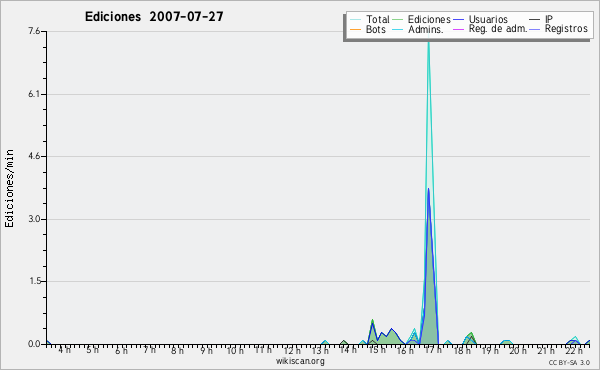This screenshot has height=370, width=600.
Task: Click the 'CC BY-SA 3.0' license text
Action: click(569, 362)
